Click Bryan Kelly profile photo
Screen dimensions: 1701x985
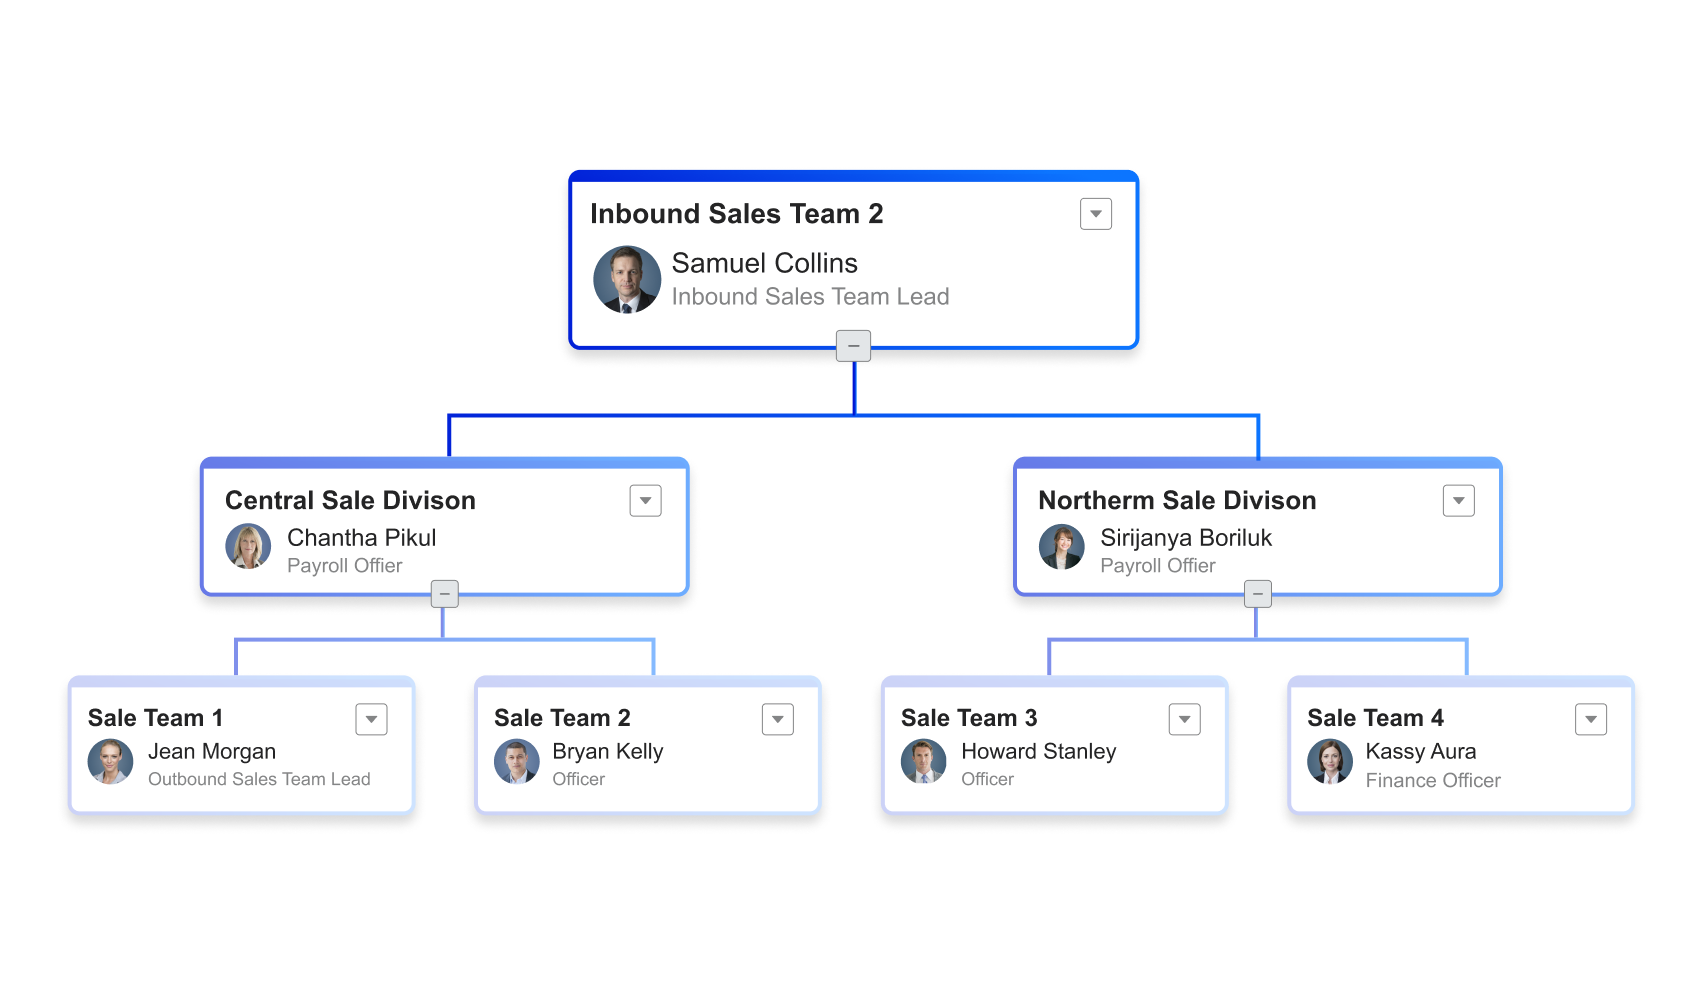click(517, 761)
